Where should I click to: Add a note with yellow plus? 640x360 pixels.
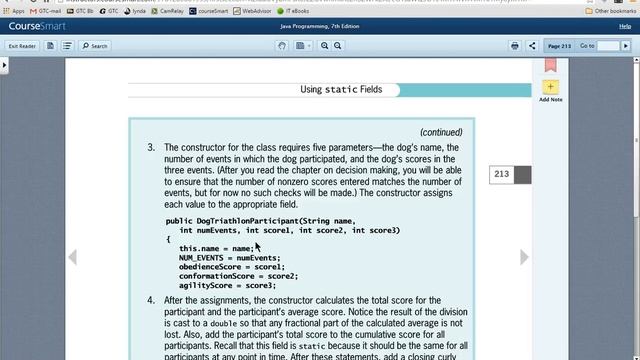(x=550, y=87)
